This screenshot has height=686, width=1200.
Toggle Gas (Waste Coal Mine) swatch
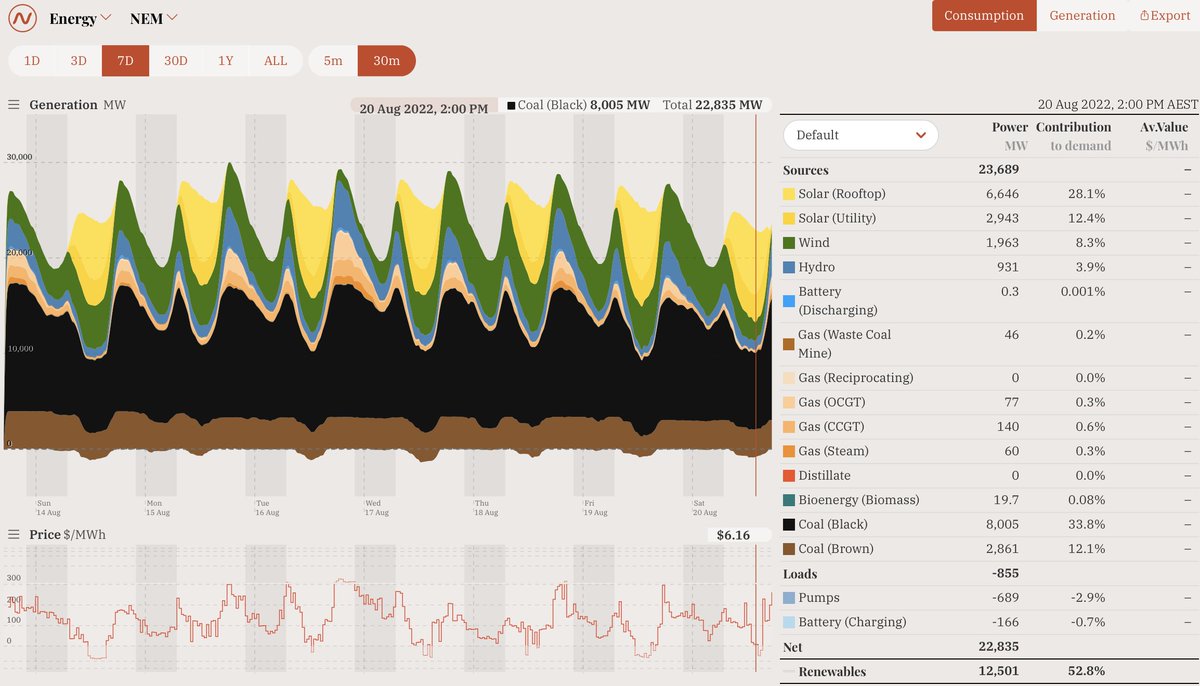tap(789, 344)
